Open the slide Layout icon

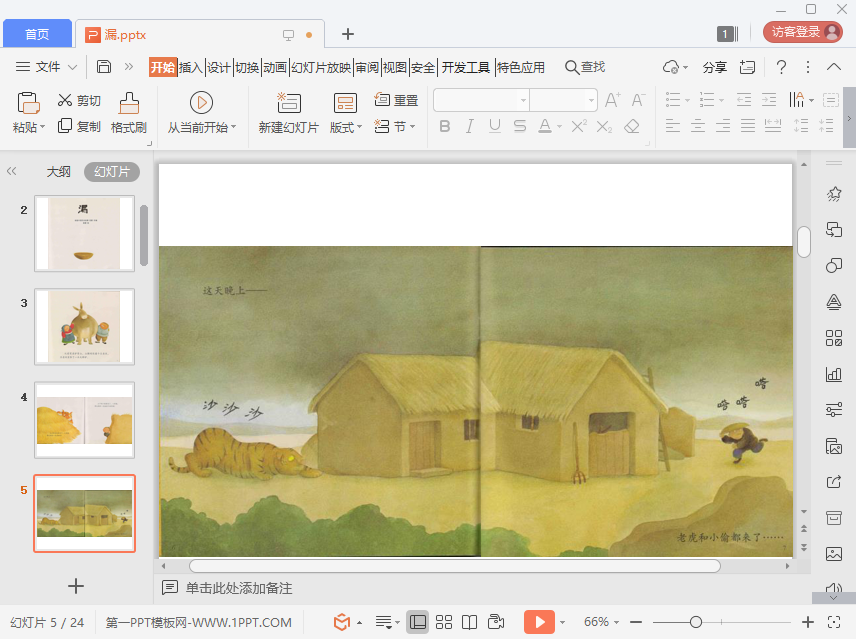pos(345,103)
